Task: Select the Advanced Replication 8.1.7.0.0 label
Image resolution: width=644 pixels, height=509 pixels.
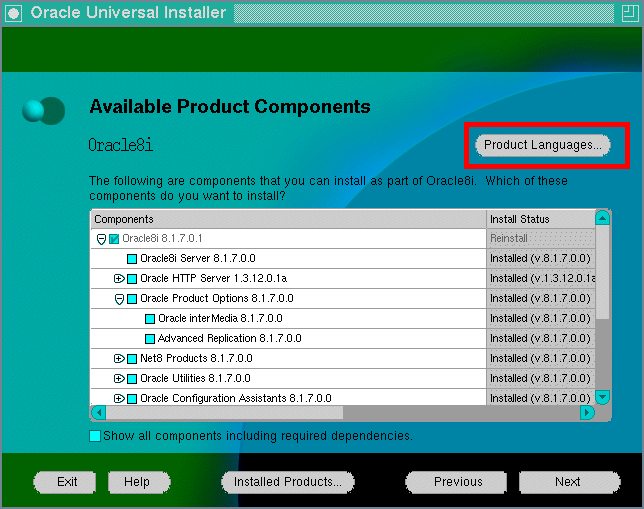Action: 230,339
